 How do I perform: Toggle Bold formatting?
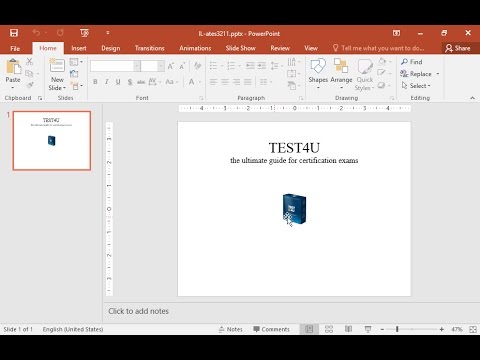pos(95,82)
